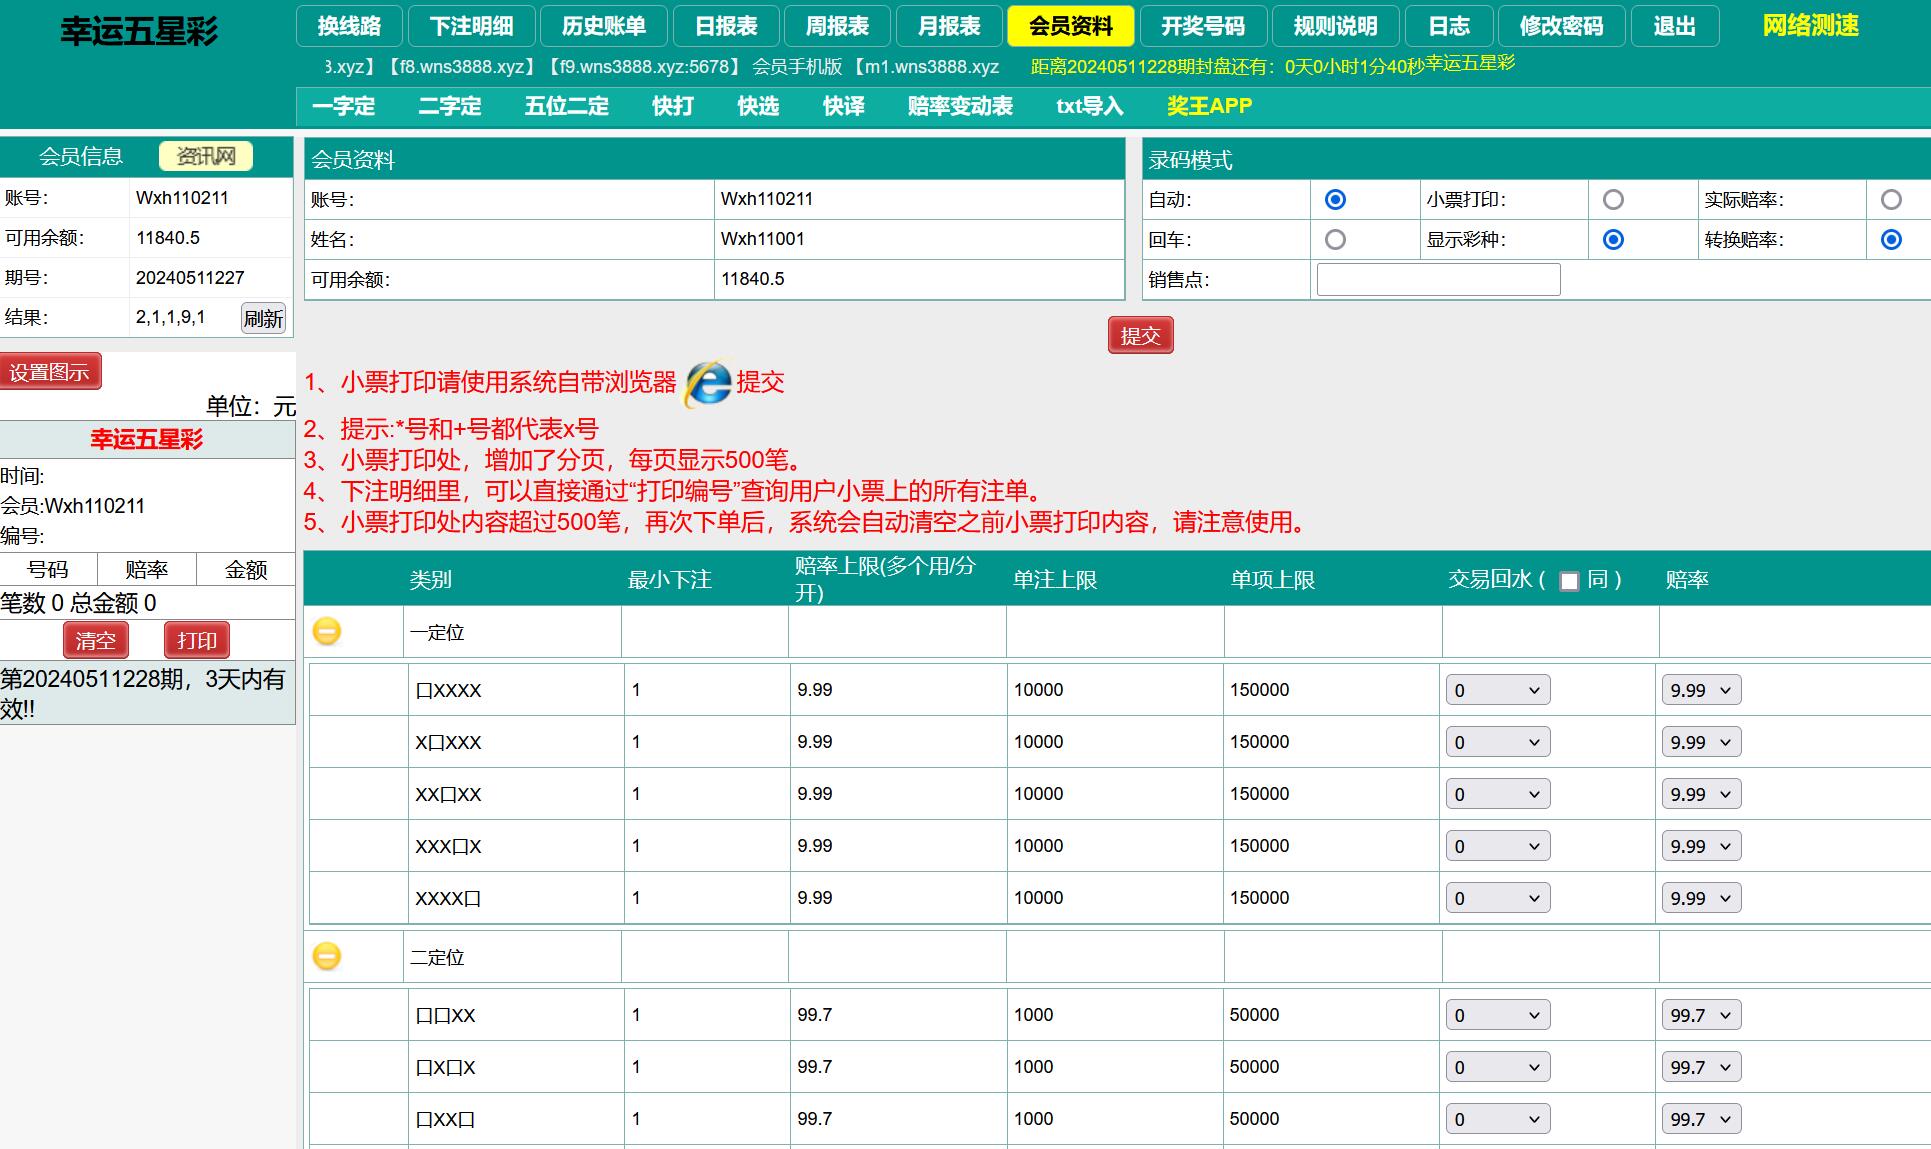The width and height of the screenshot is (1931, 1149).
Task: Open the 开奖号码 tab
Action: 1202,26
